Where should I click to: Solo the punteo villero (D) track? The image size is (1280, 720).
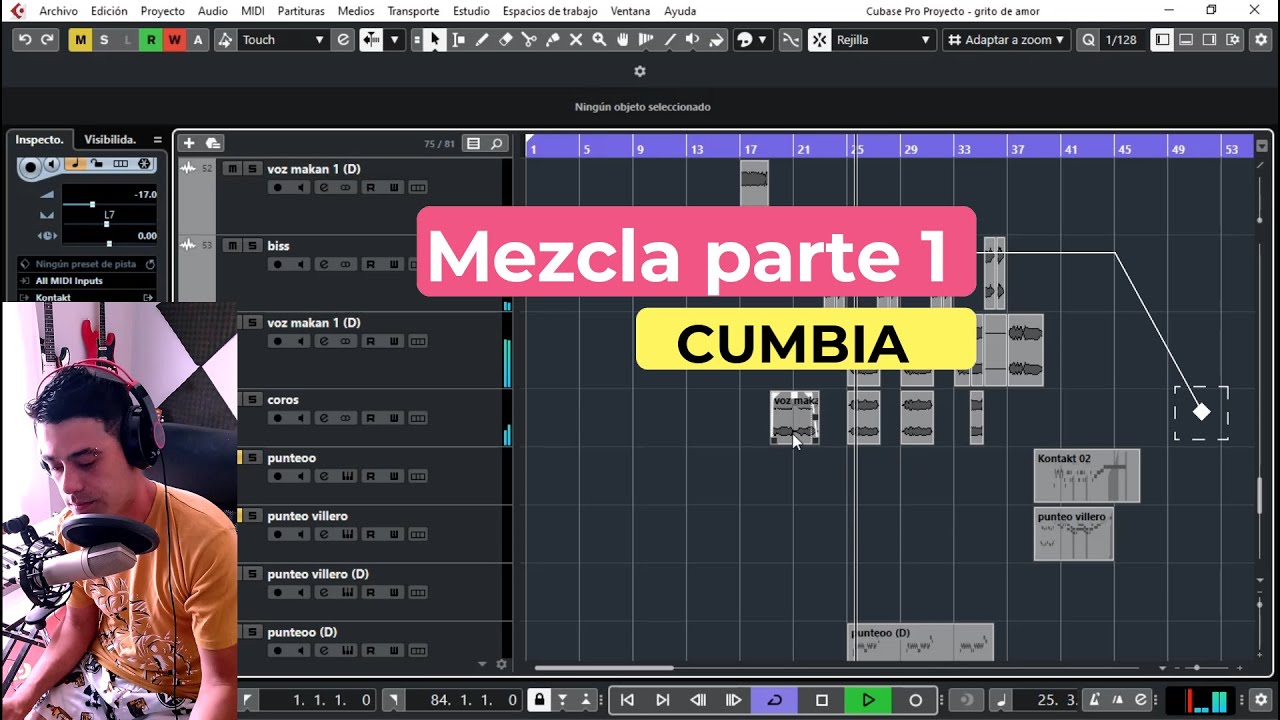click(x=252, y=574)
